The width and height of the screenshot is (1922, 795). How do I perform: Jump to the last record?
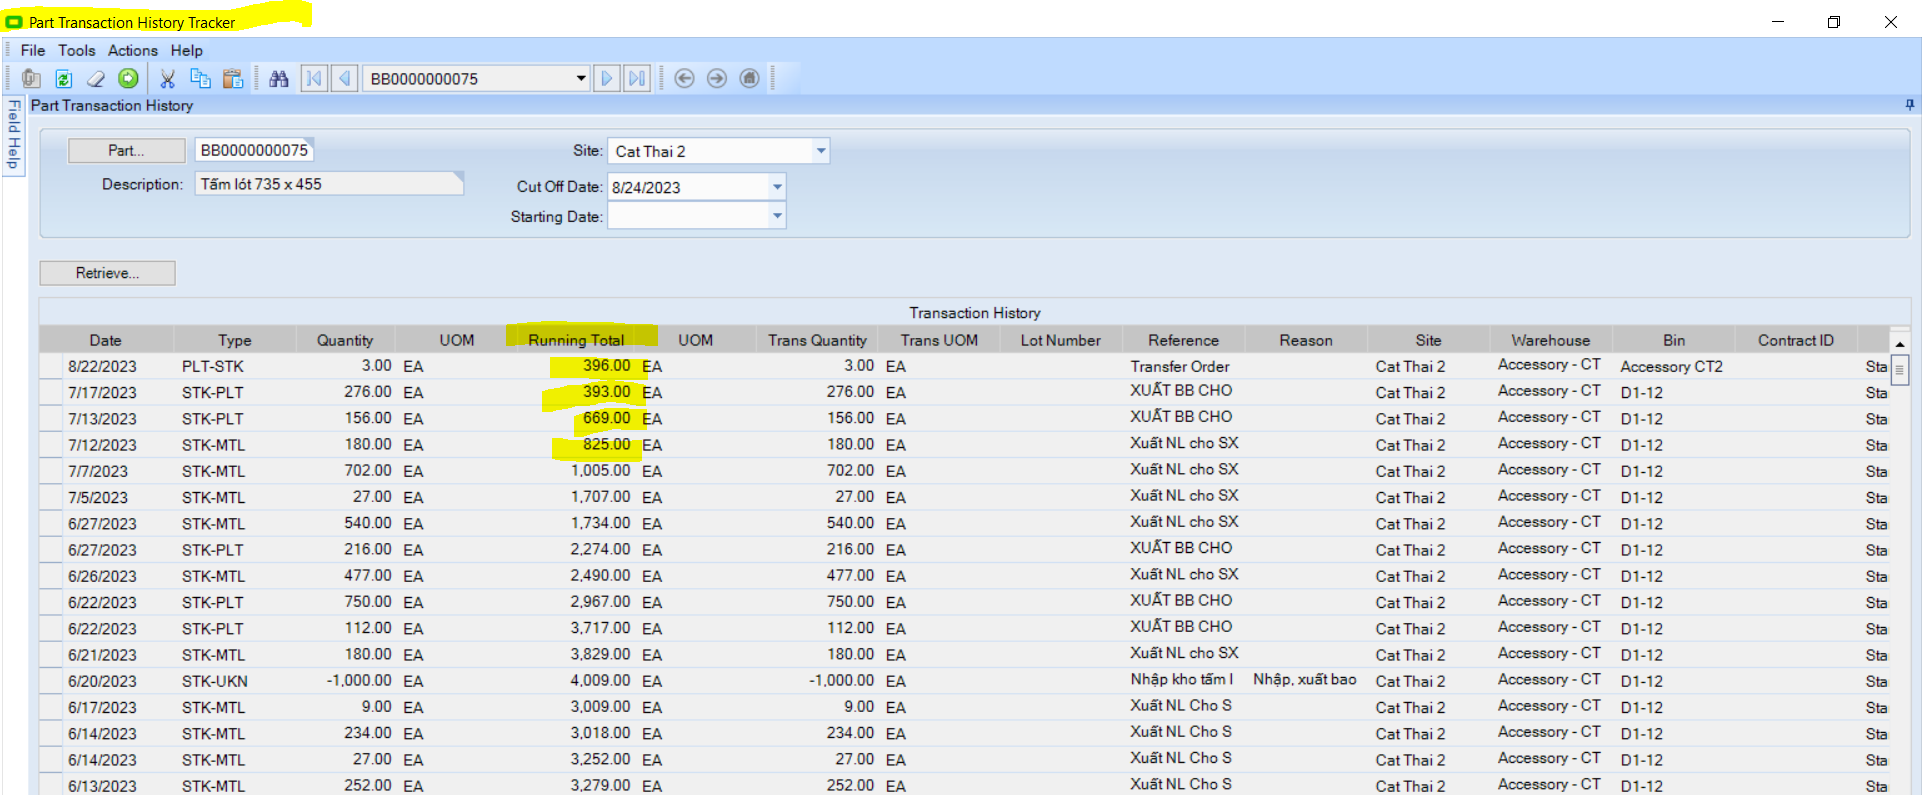[637, 78]
